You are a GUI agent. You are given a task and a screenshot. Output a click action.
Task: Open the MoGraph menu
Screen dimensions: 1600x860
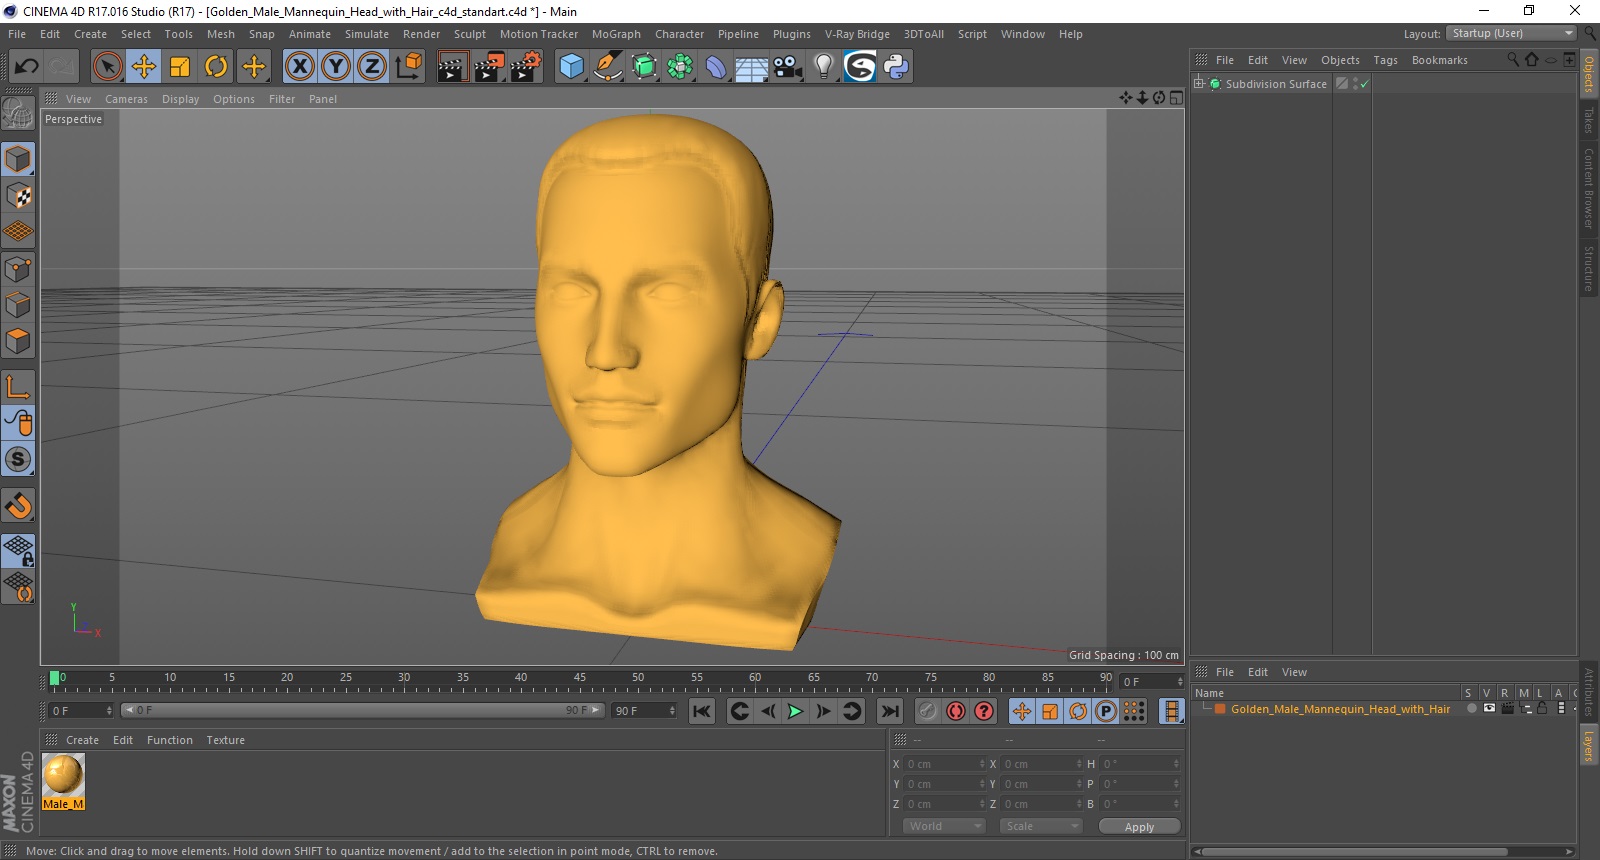click(616, 34)
